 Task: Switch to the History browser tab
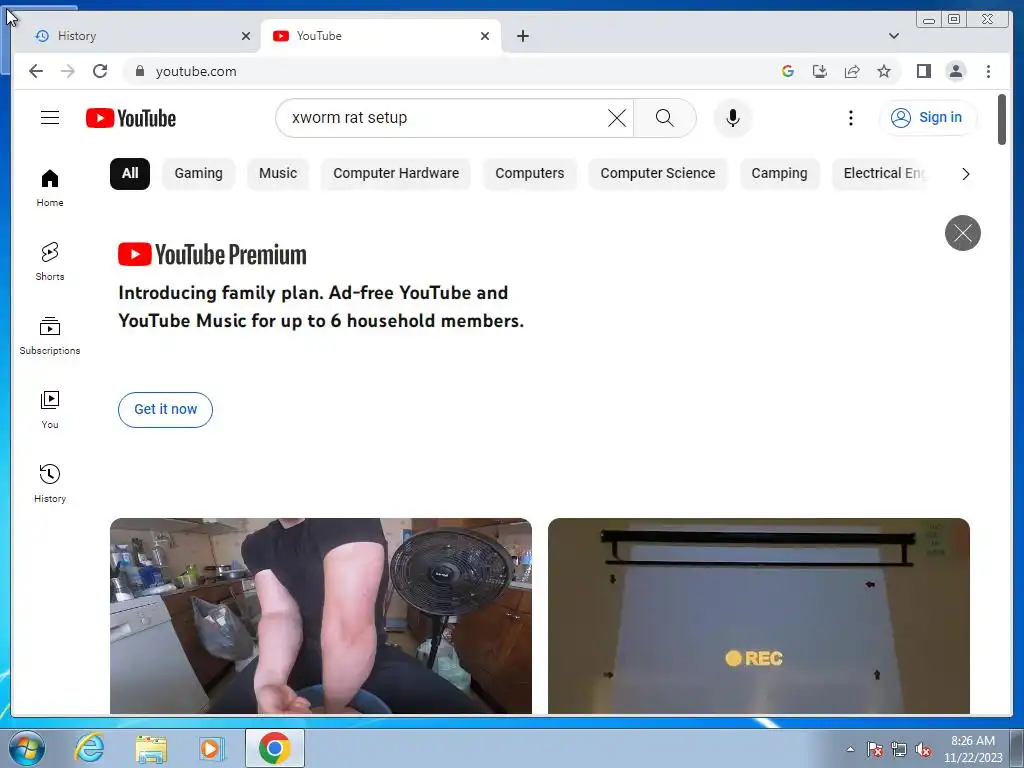136,36
